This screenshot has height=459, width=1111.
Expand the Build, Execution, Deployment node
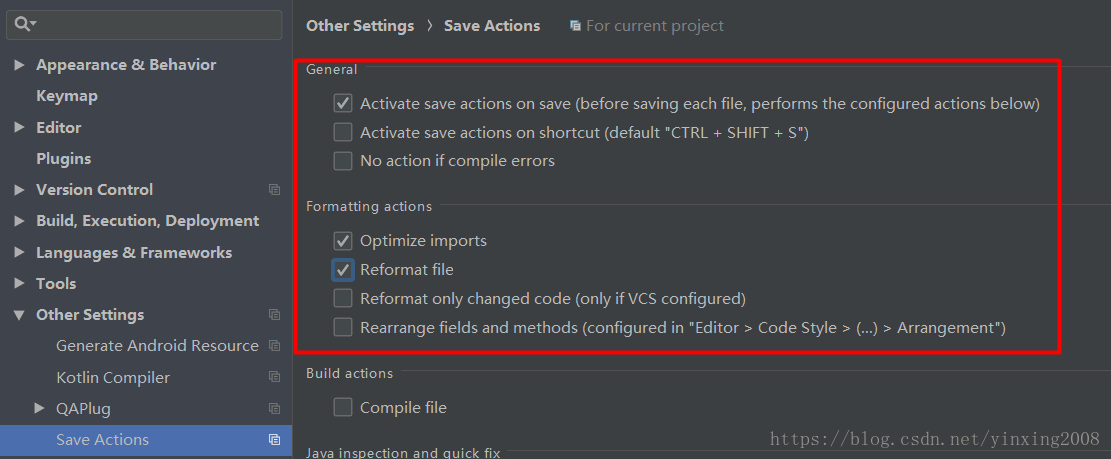coord(19,221)
